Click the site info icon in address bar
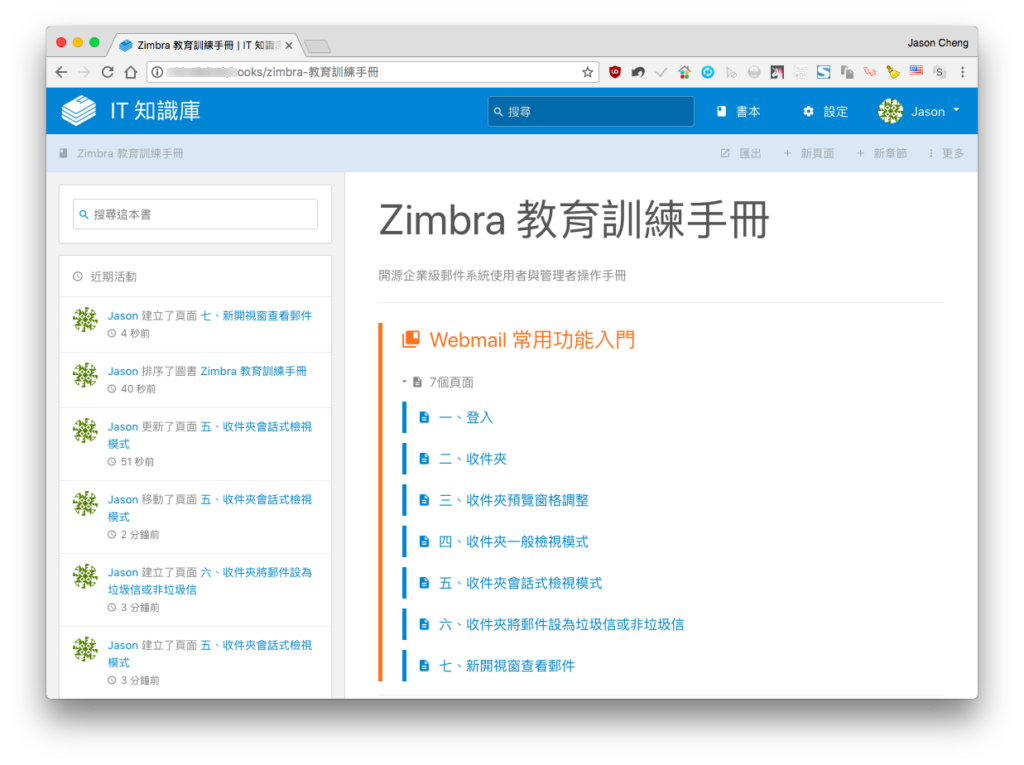This screenshot has width=1024, height=765. coord(157,72)
